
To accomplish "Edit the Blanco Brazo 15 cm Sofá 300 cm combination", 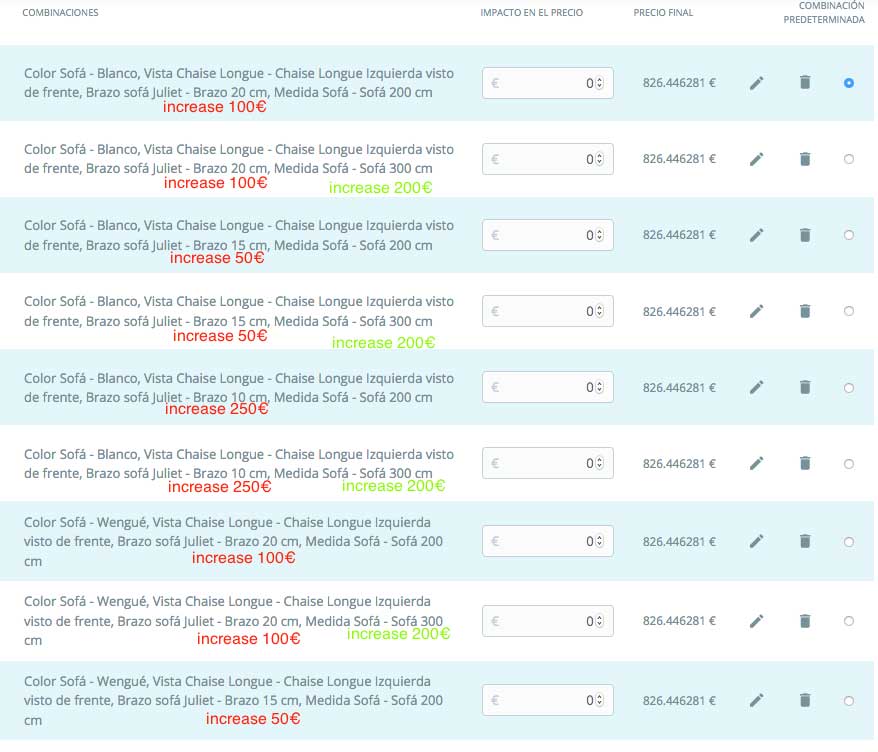I will click(x=756, y=311).
